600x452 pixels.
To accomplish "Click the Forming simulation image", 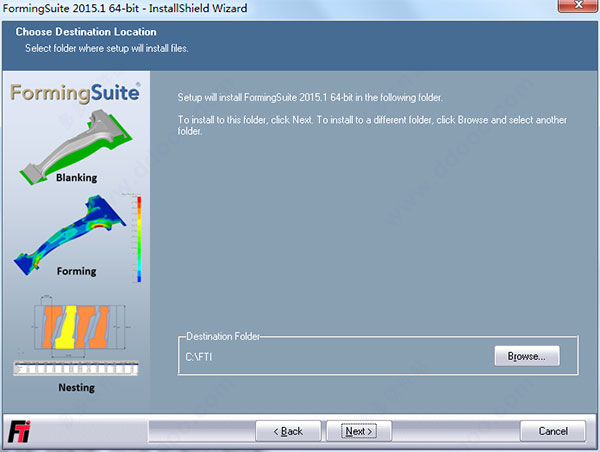I will tap(70, 234).
